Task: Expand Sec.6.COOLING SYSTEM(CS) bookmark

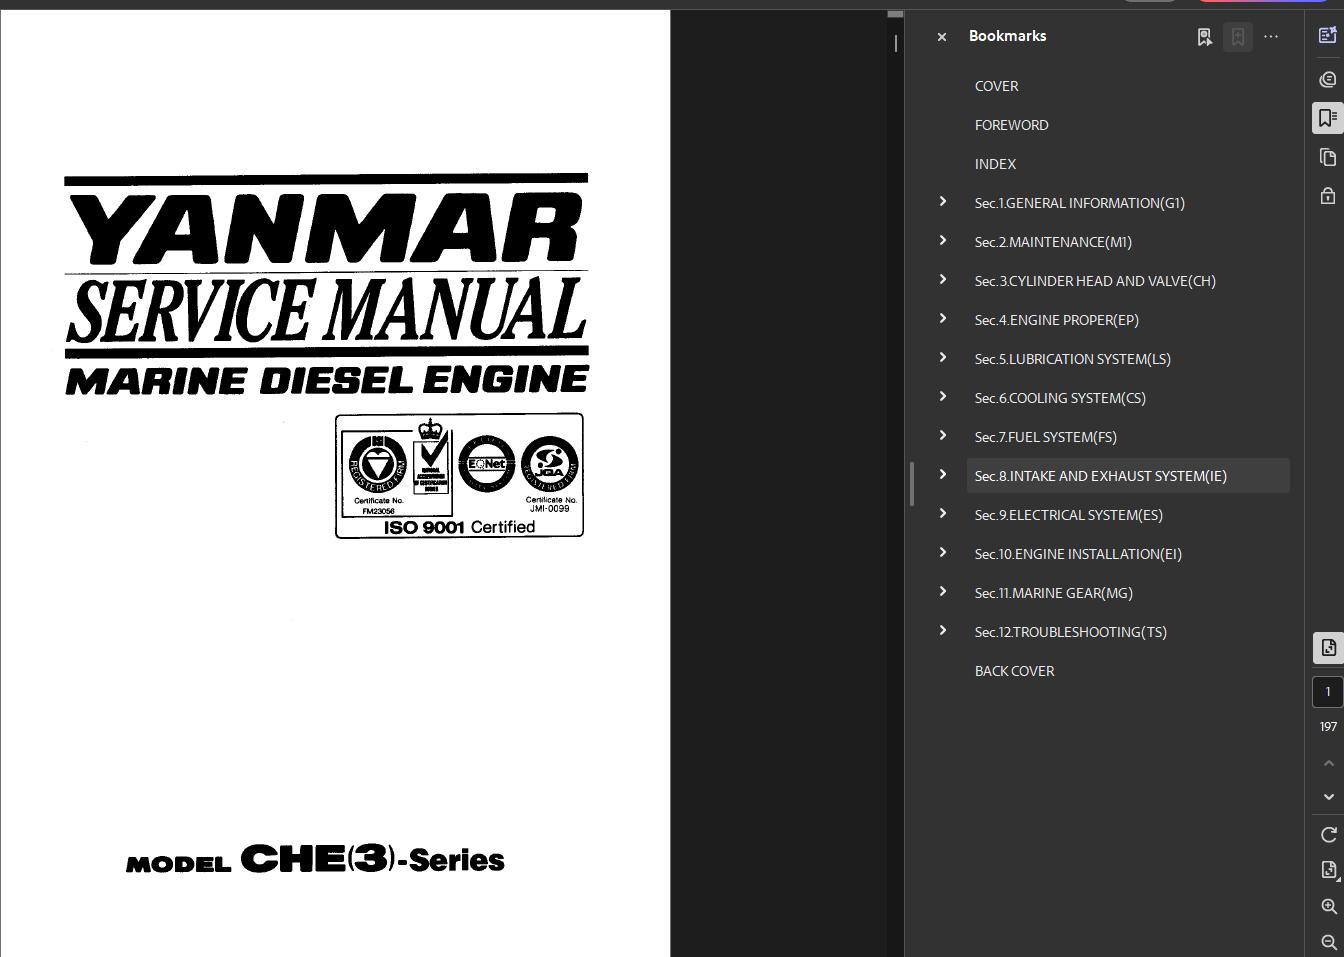Action: [943, 397]
